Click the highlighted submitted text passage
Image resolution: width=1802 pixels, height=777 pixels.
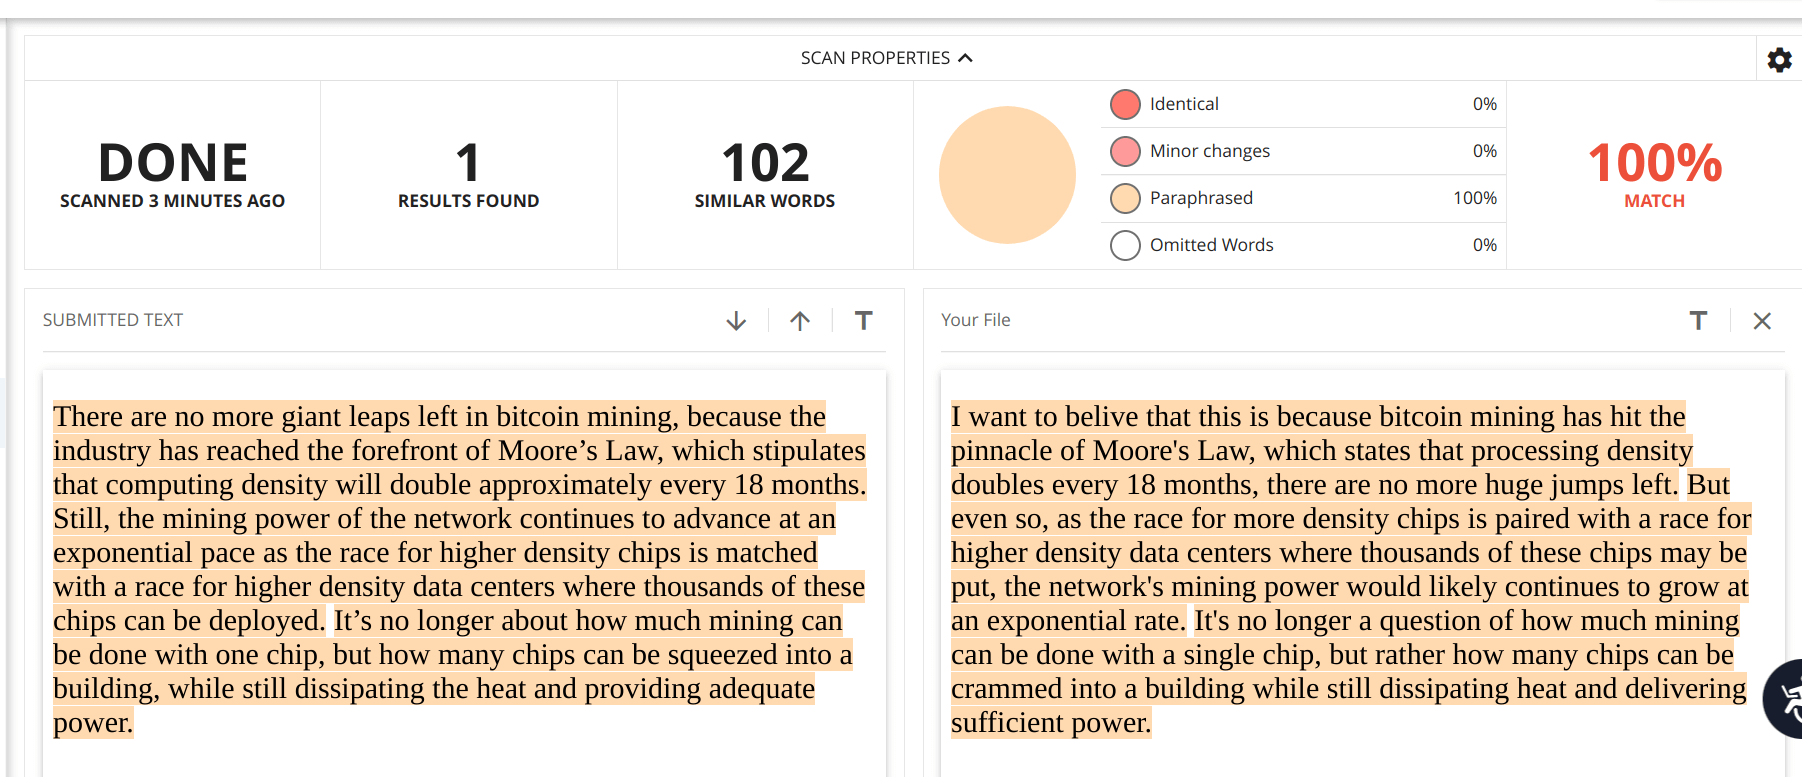(459, 569)
